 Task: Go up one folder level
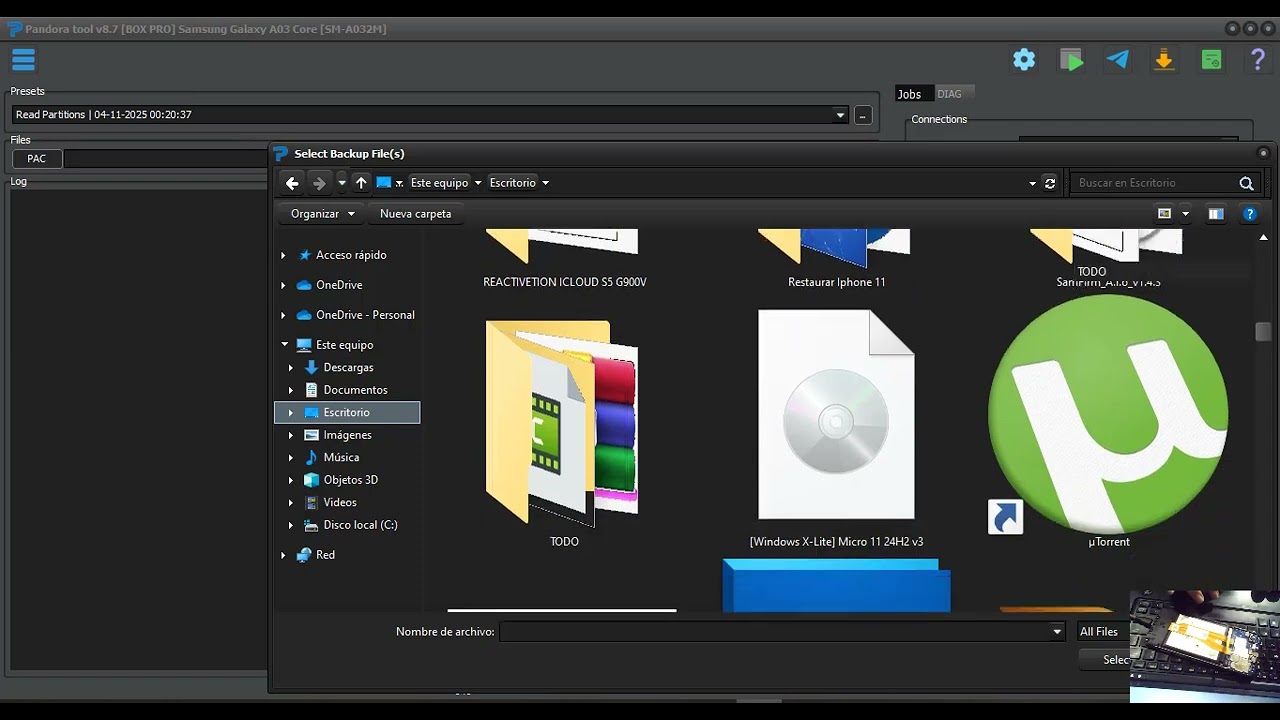(362, 183)
